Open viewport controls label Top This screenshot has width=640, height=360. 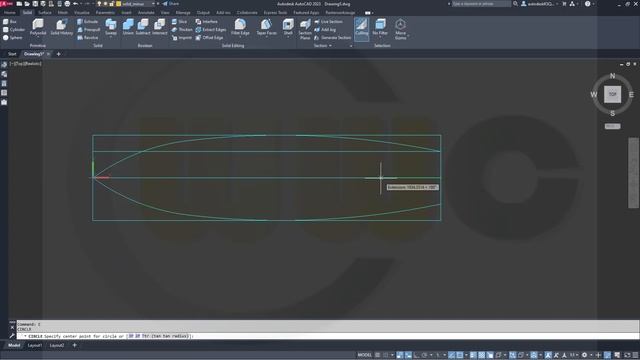click(x=19, y=64)
